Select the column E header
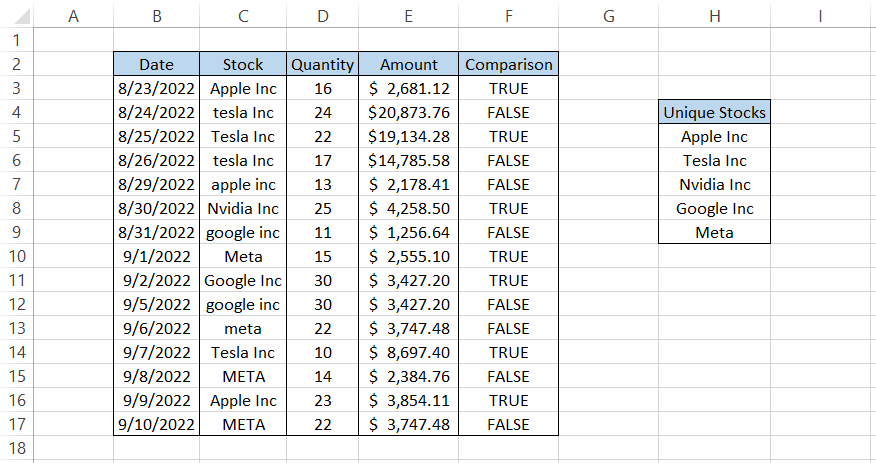This screenshot has width=876, height=463. [408, 15]
